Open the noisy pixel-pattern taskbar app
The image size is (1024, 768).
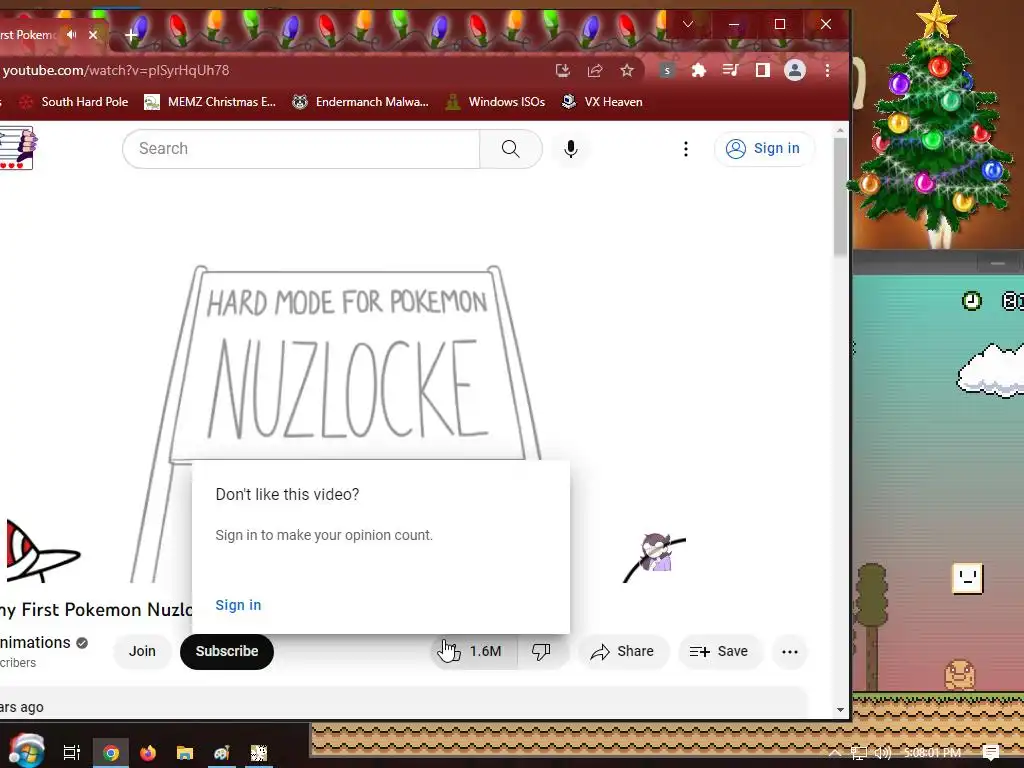tap(259, 753)
